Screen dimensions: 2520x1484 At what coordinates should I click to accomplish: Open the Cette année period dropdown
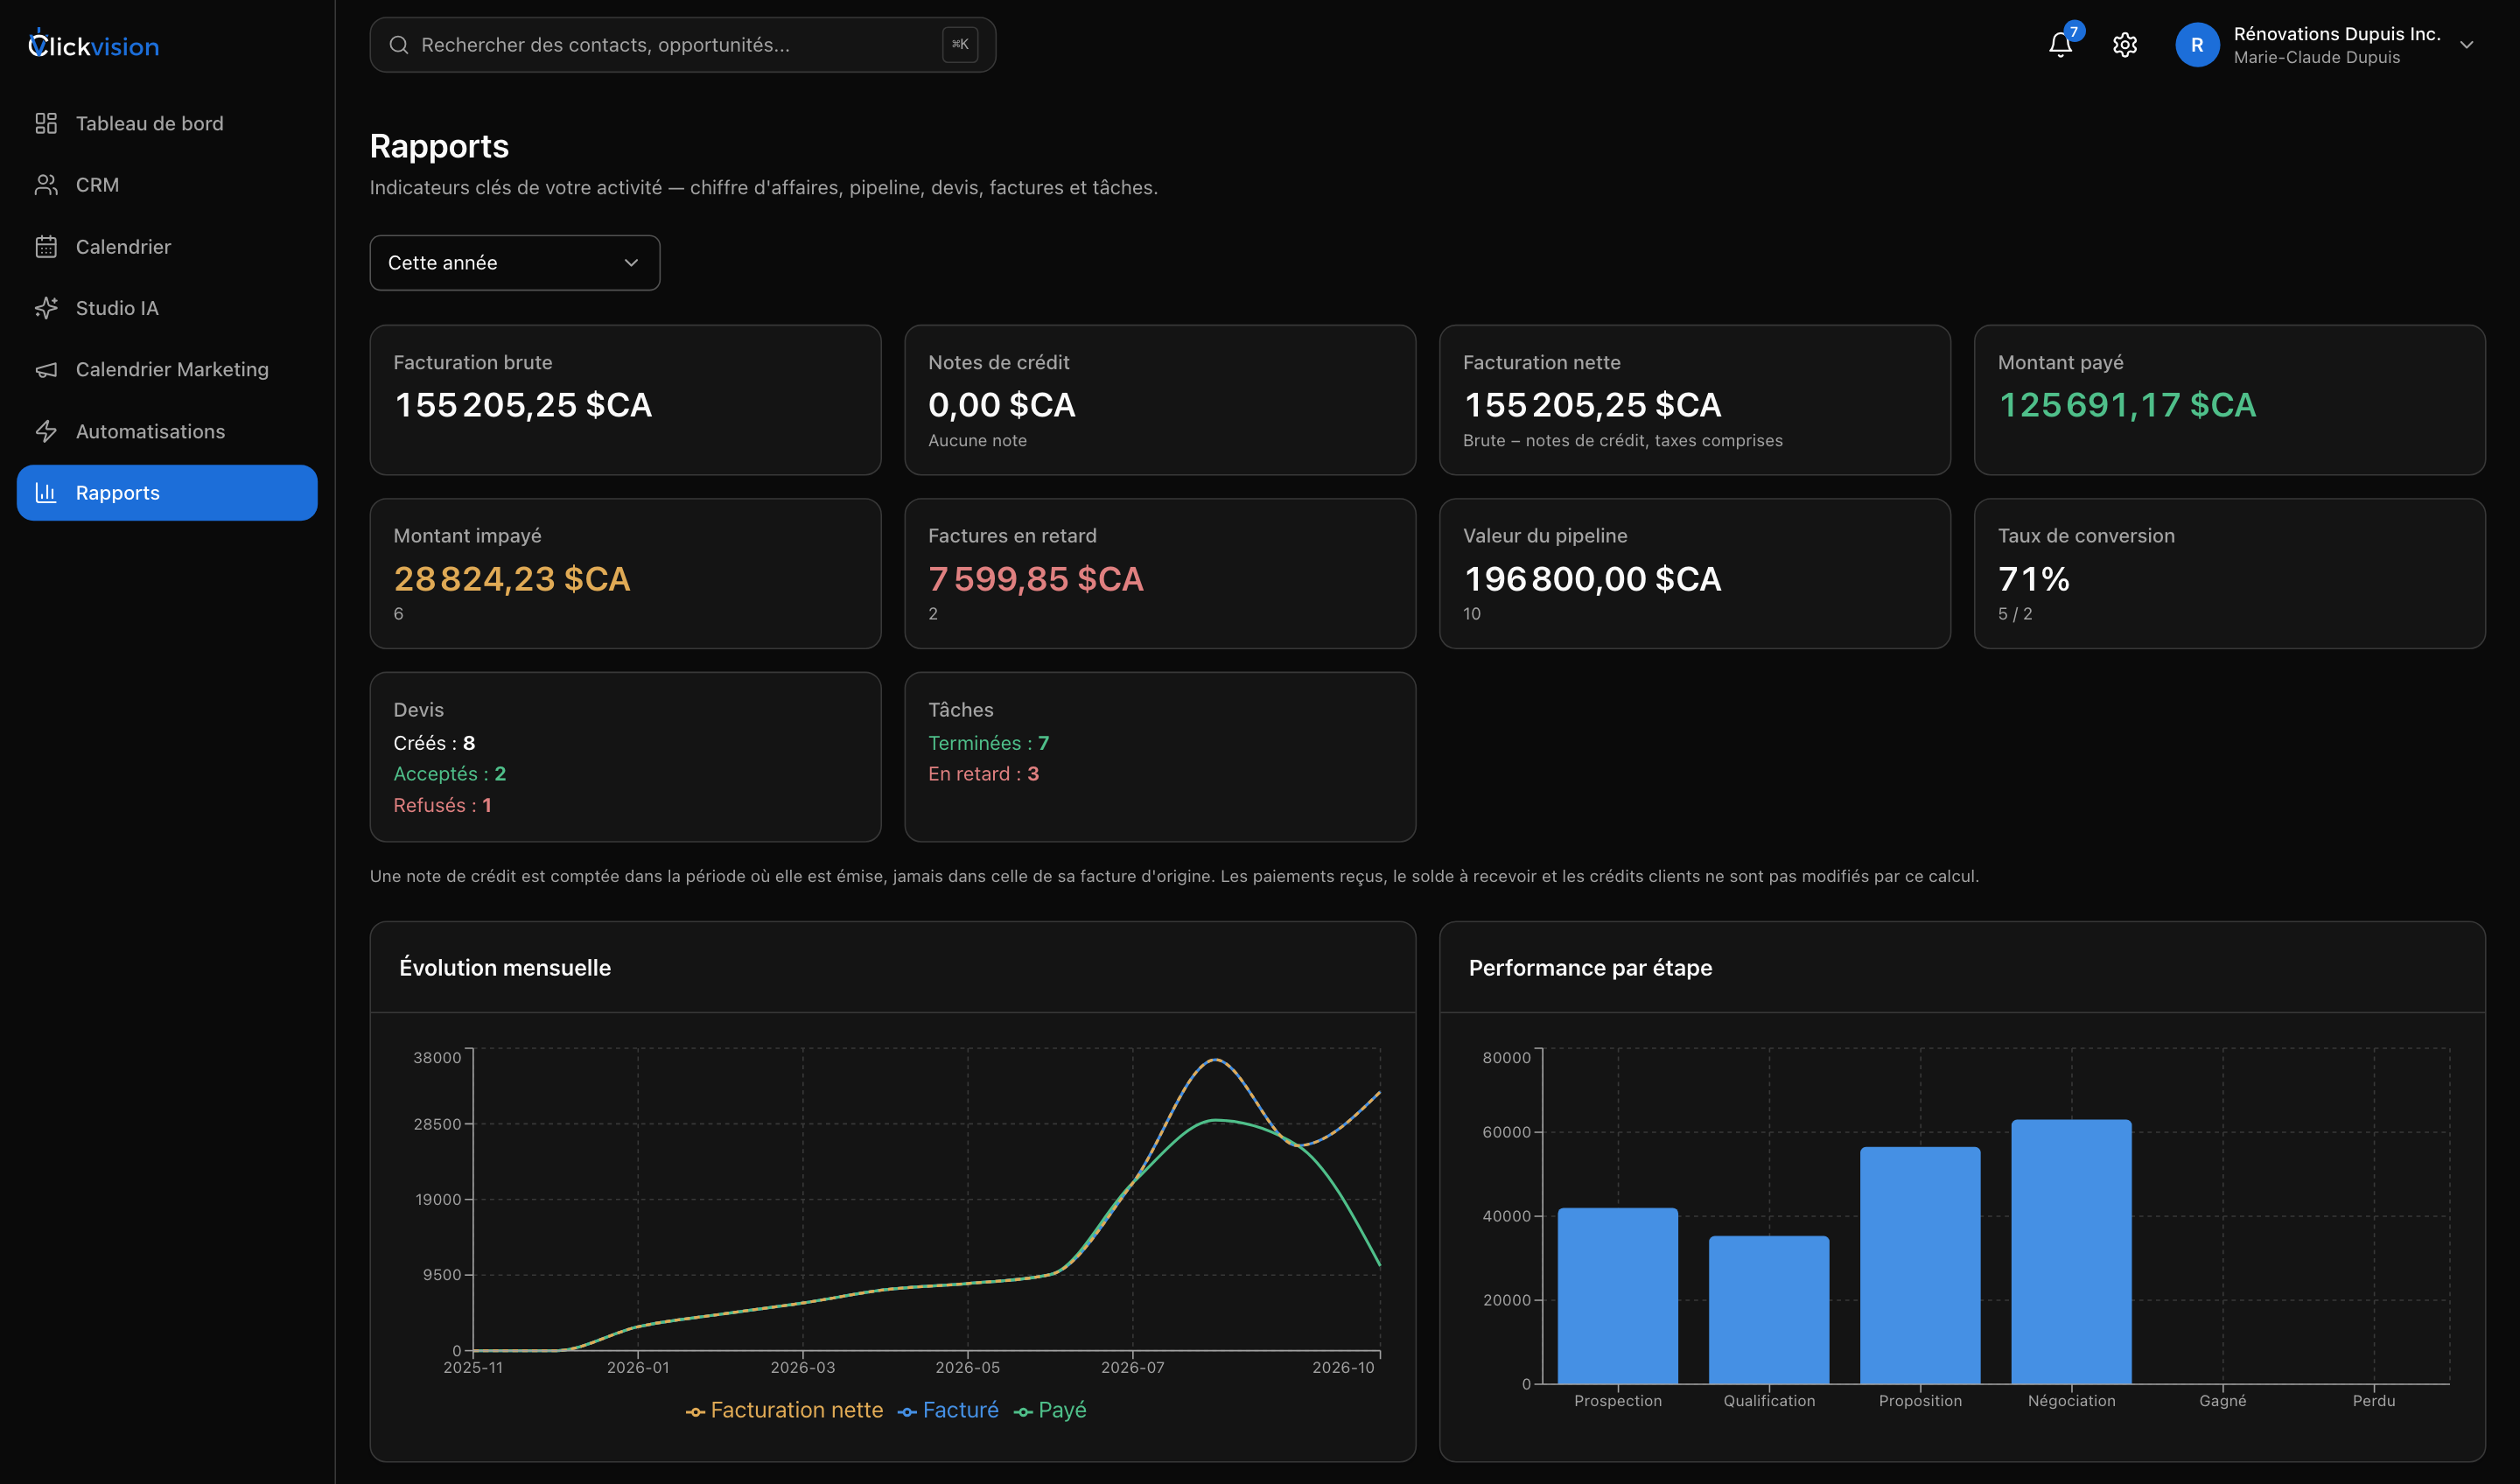tap(514, 263)
